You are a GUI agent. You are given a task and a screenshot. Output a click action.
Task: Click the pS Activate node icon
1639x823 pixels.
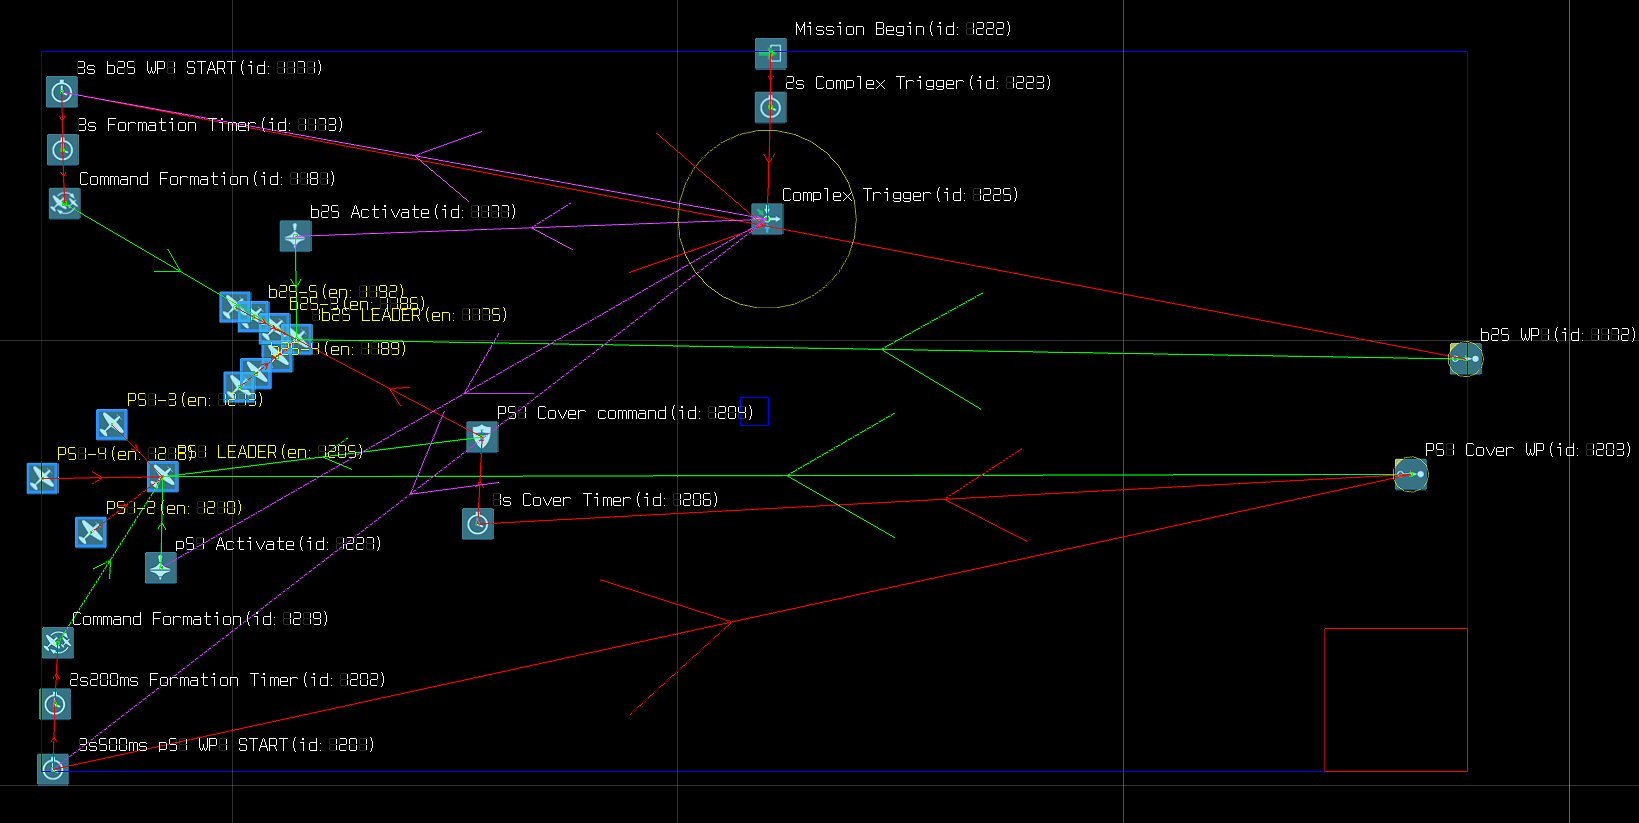point(161,568)
